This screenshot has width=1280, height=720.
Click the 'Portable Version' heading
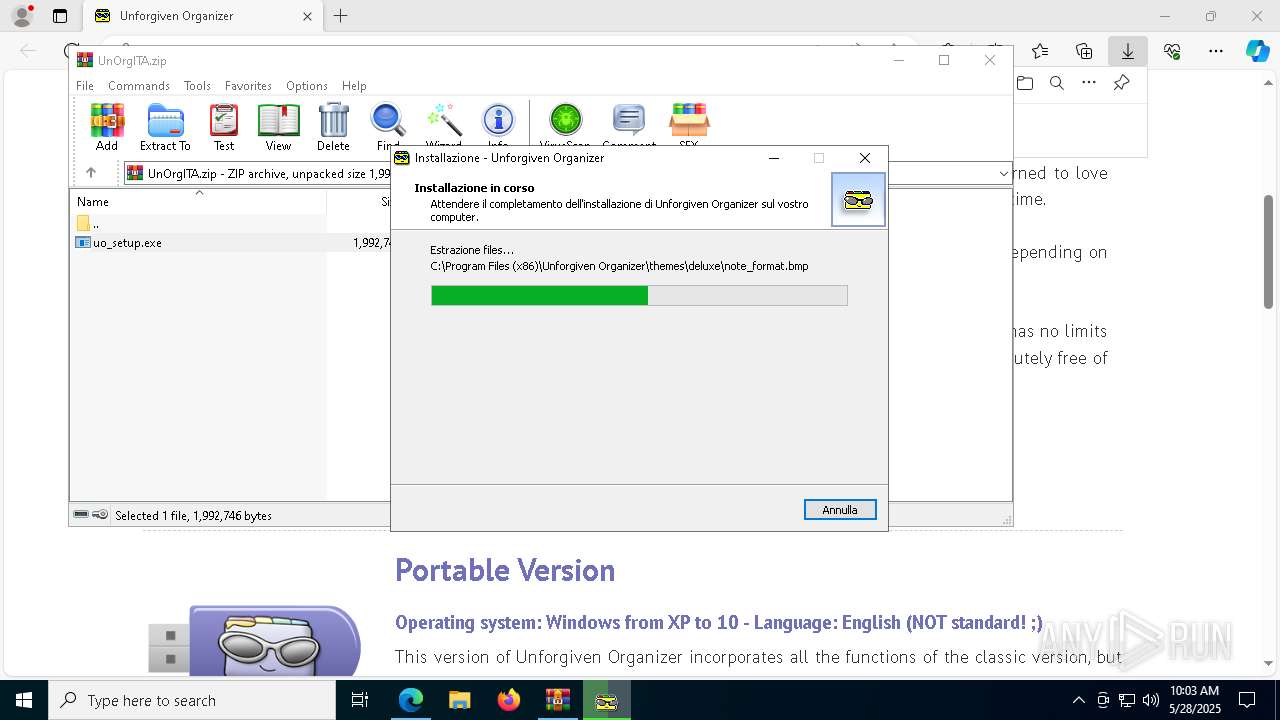(x=505, y=570)
